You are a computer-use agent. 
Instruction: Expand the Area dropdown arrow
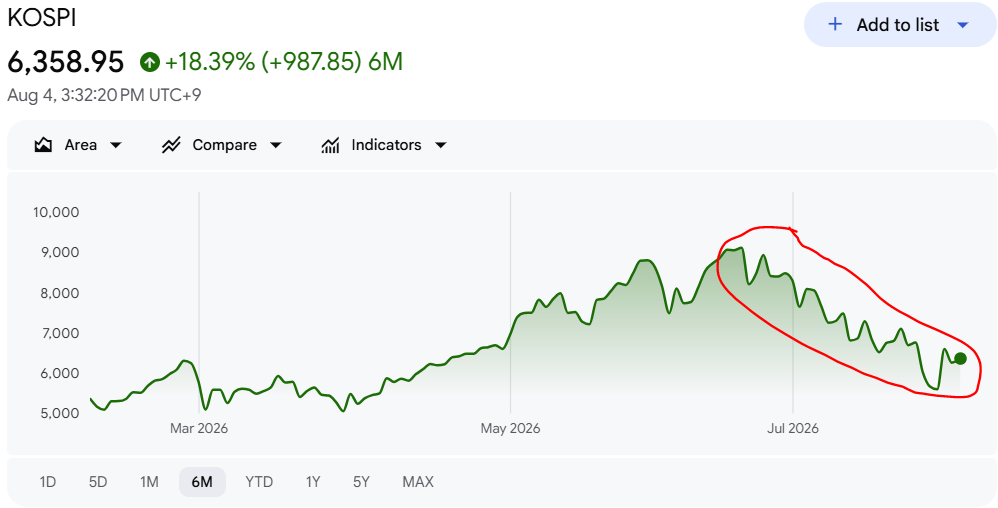[116, 145]
